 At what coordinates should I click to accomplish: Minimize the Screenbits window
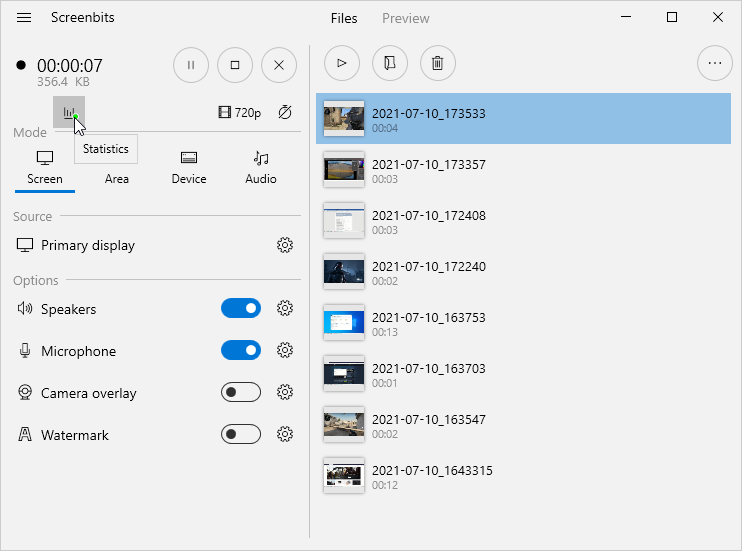coord(626,17)
